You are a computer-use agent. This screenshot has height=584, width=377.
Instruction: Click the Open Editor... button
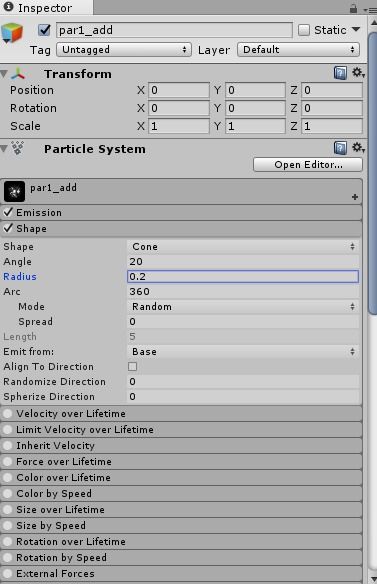[x=308, y=165]
